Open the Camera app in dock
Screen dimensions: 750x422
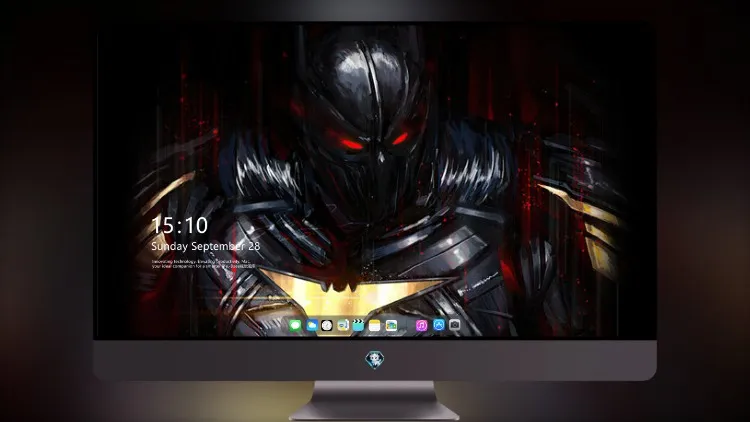[454, 325]
